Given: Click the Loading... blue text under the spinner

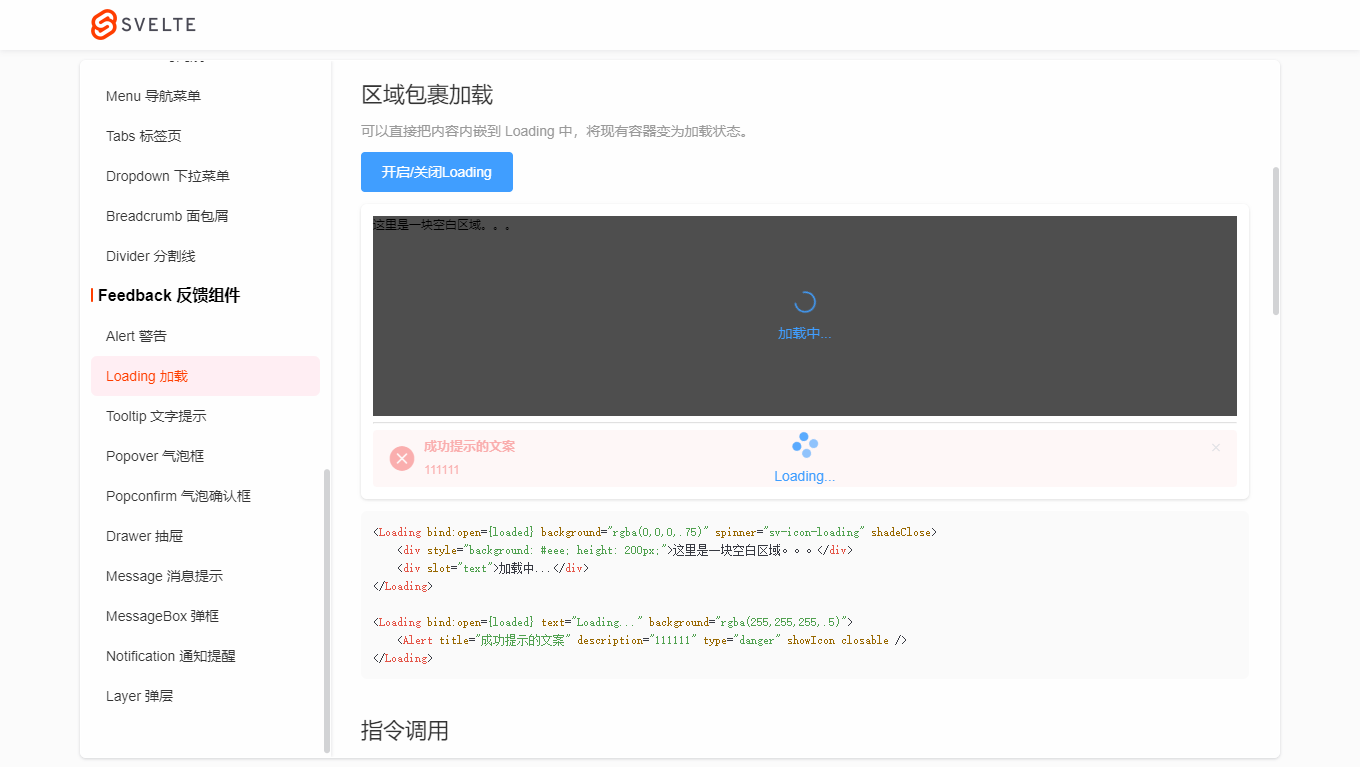Looking at the screenshot, I should (x=804, y=475).
